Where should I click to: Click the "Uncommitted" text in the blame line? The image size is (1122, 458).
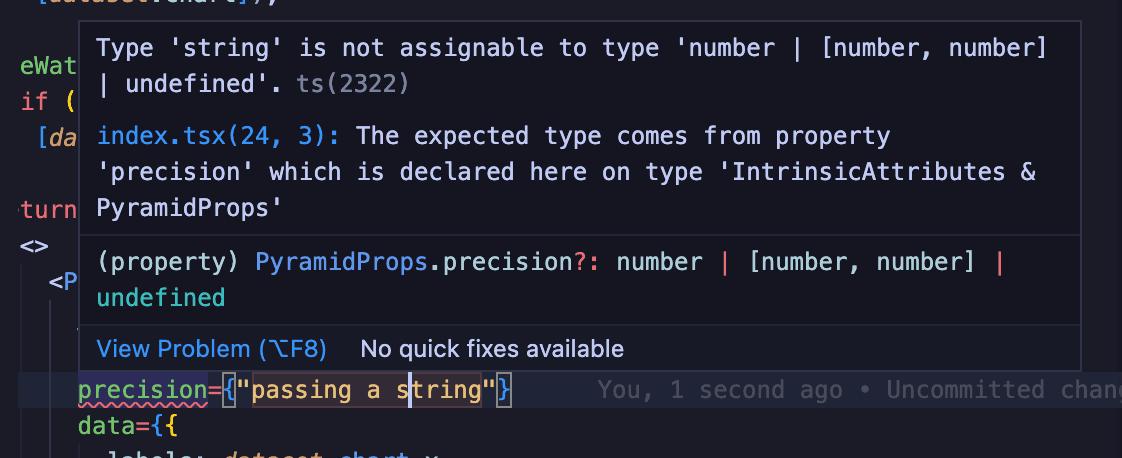tap(965, 390)
